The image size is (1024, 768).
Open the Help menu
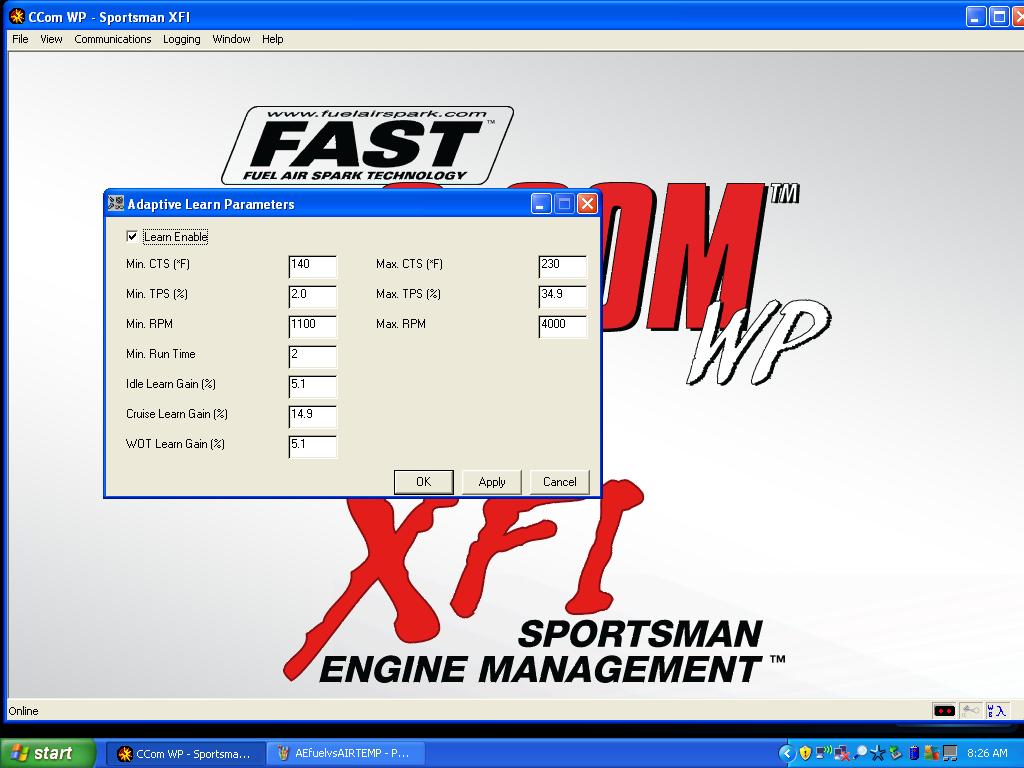272,39
